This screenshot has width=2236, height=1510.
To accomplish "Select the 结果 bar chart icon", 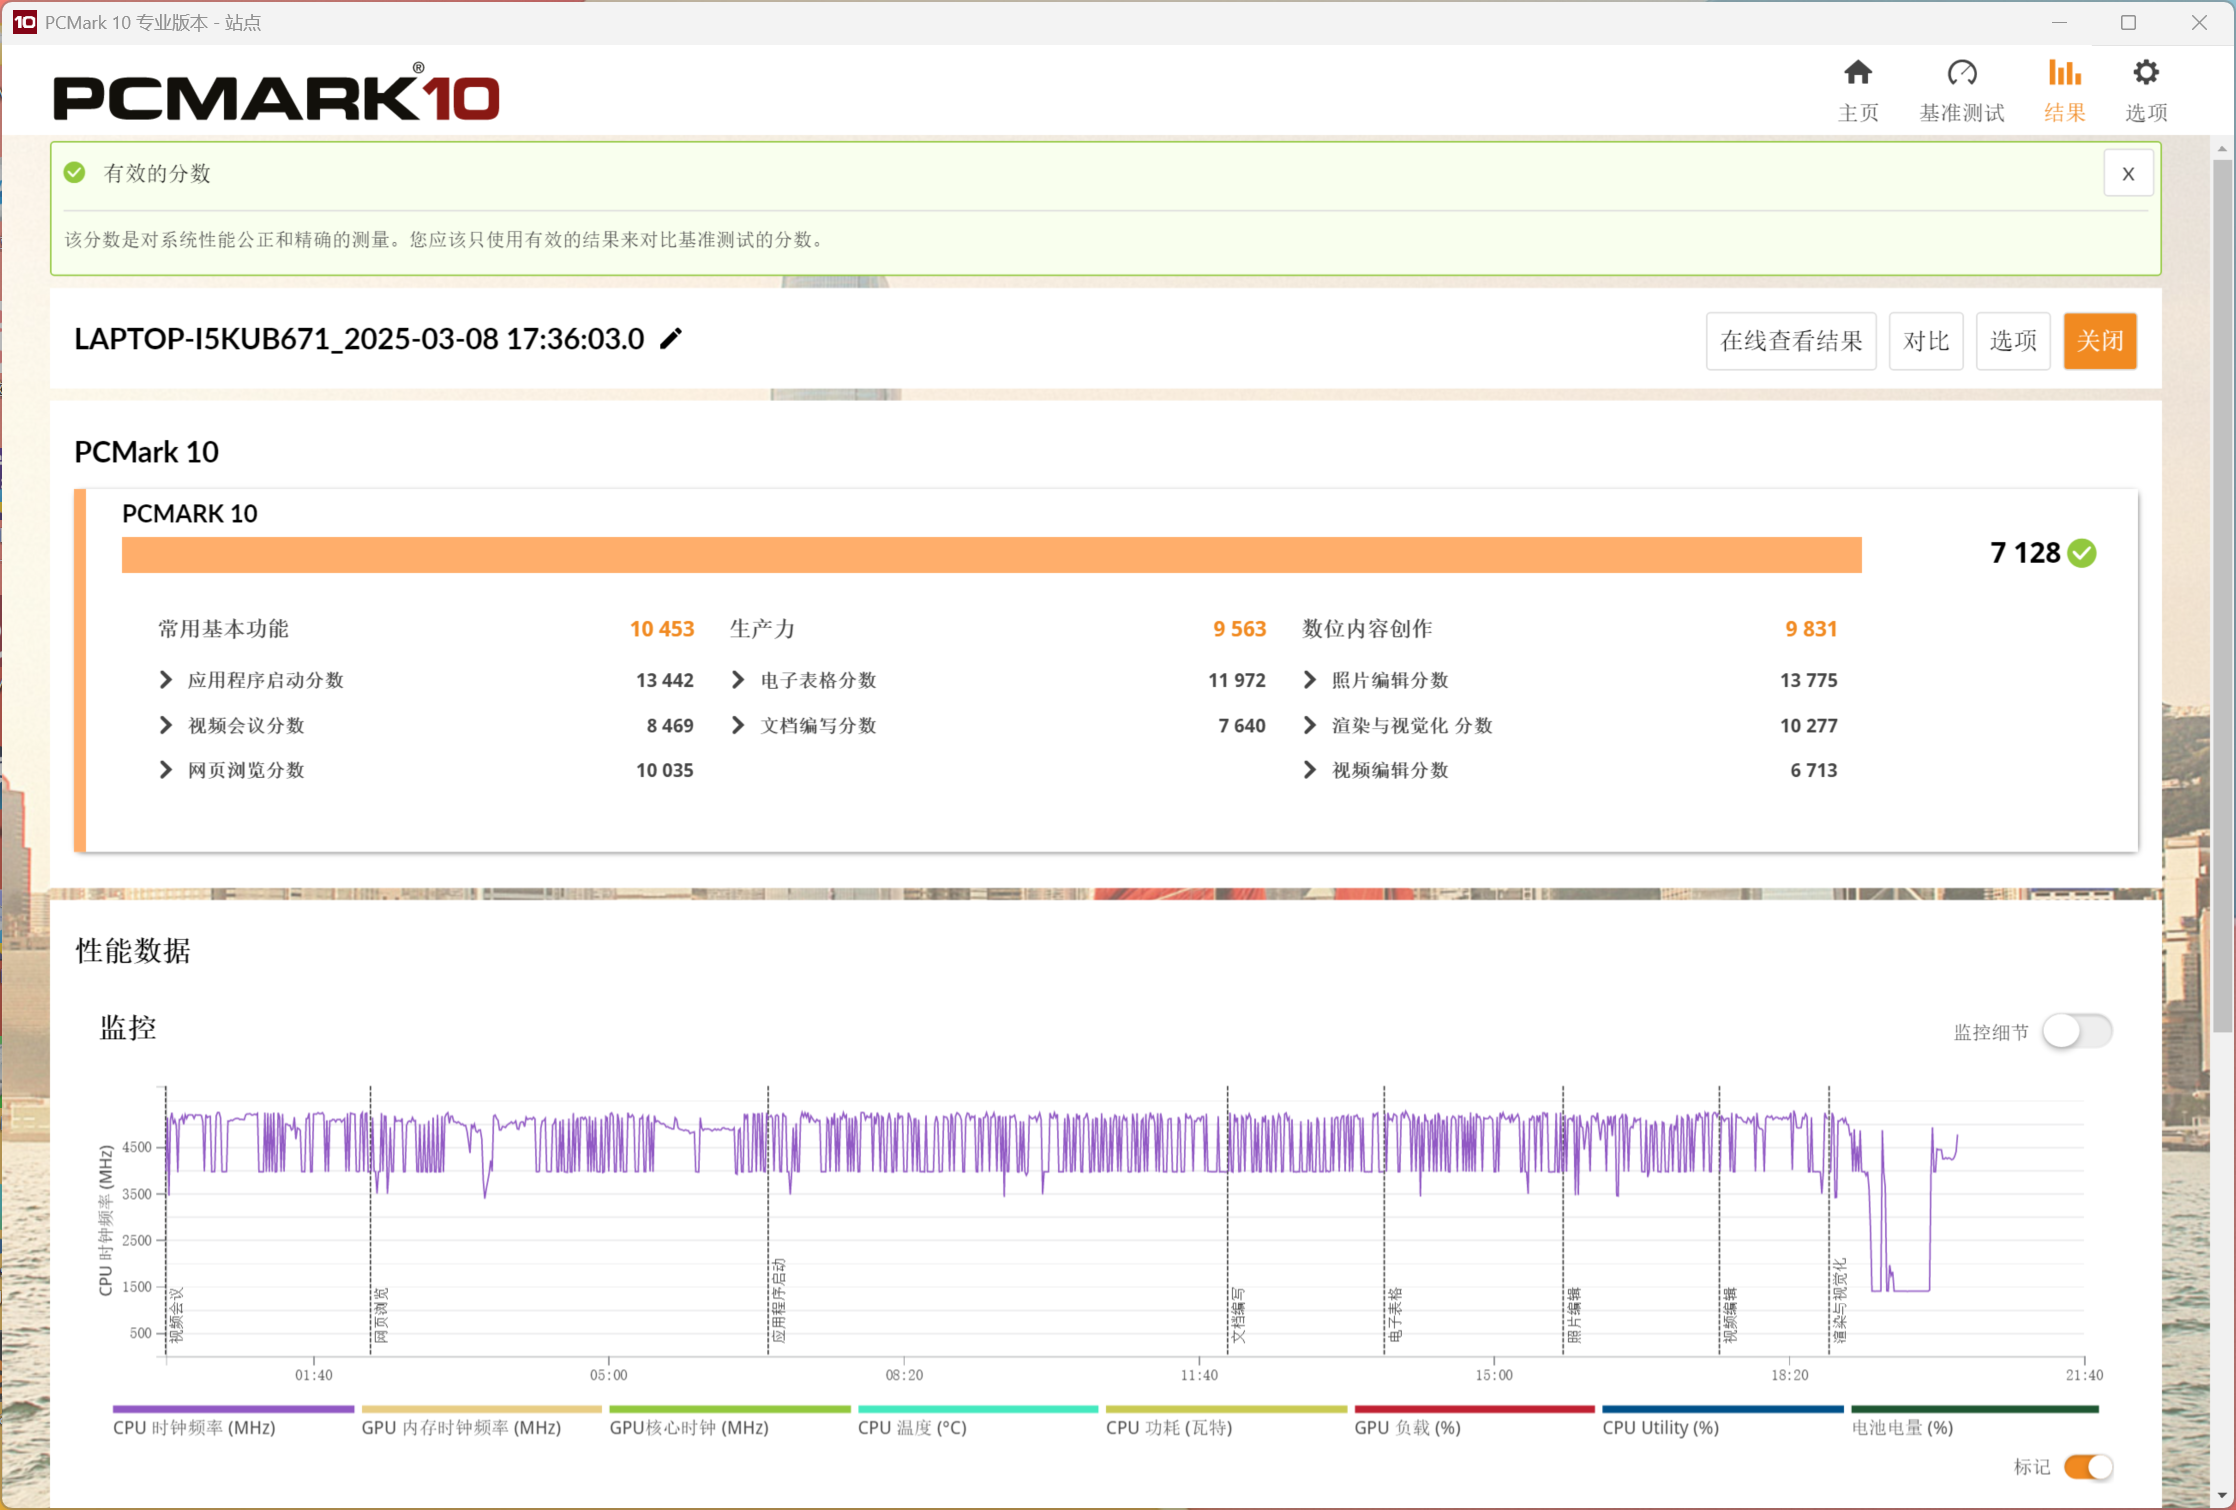I will coord(2064,73).
